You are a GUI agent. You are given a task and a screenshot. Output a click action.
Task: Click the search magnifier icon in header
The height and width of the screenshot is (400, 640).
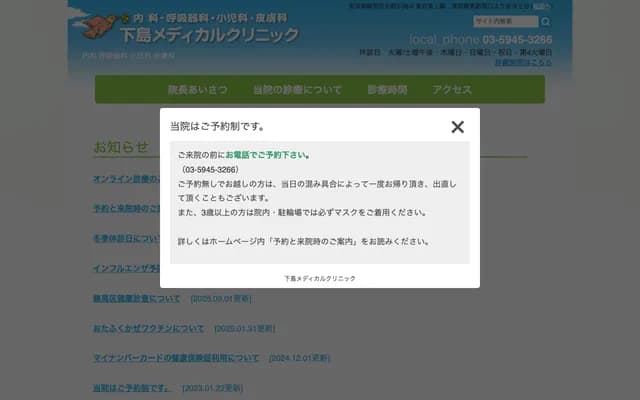click(546, 22)
